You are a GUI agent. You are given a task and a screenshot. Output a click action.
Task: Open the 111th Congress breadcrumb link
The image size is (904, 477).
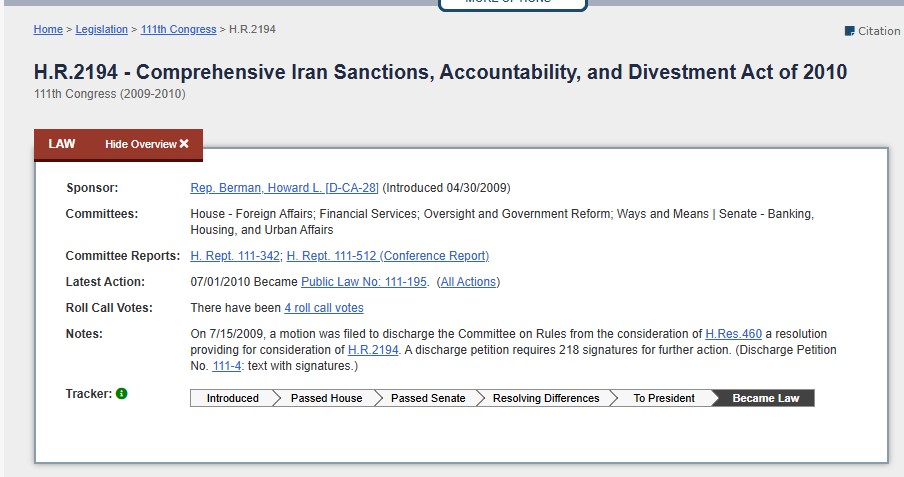[x=178, y=30]
